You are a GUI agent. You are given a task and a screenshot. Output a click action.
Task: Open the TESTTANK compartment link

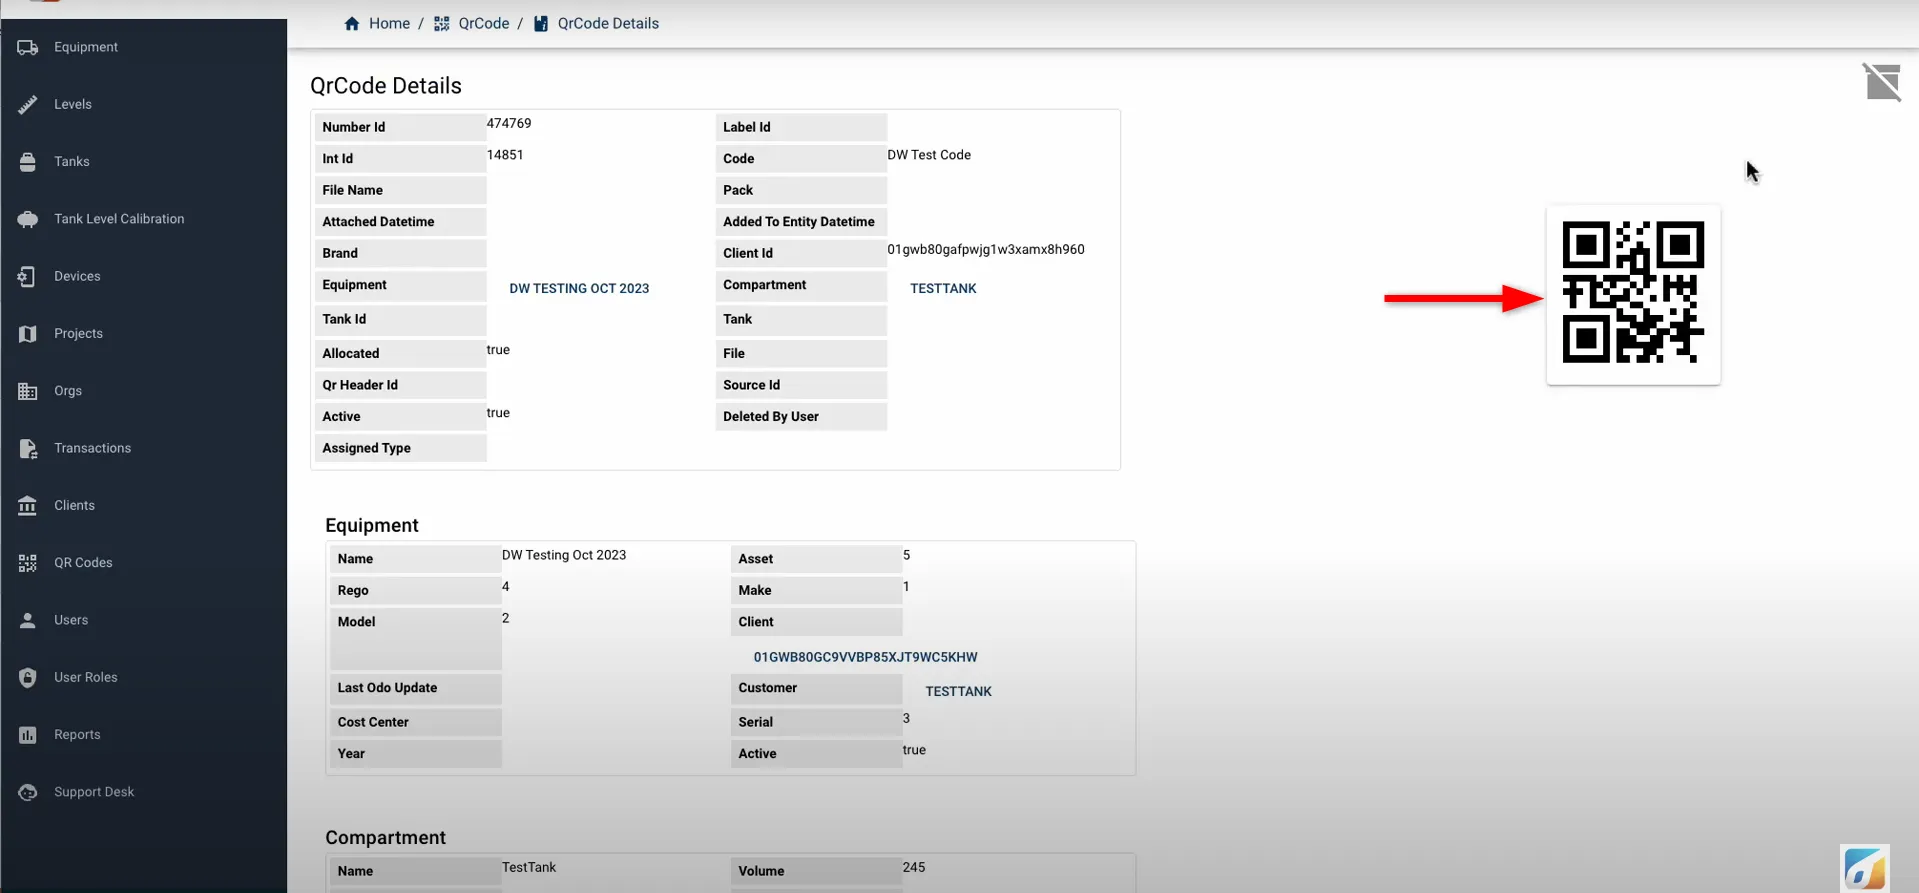click(x=943, y=288)
